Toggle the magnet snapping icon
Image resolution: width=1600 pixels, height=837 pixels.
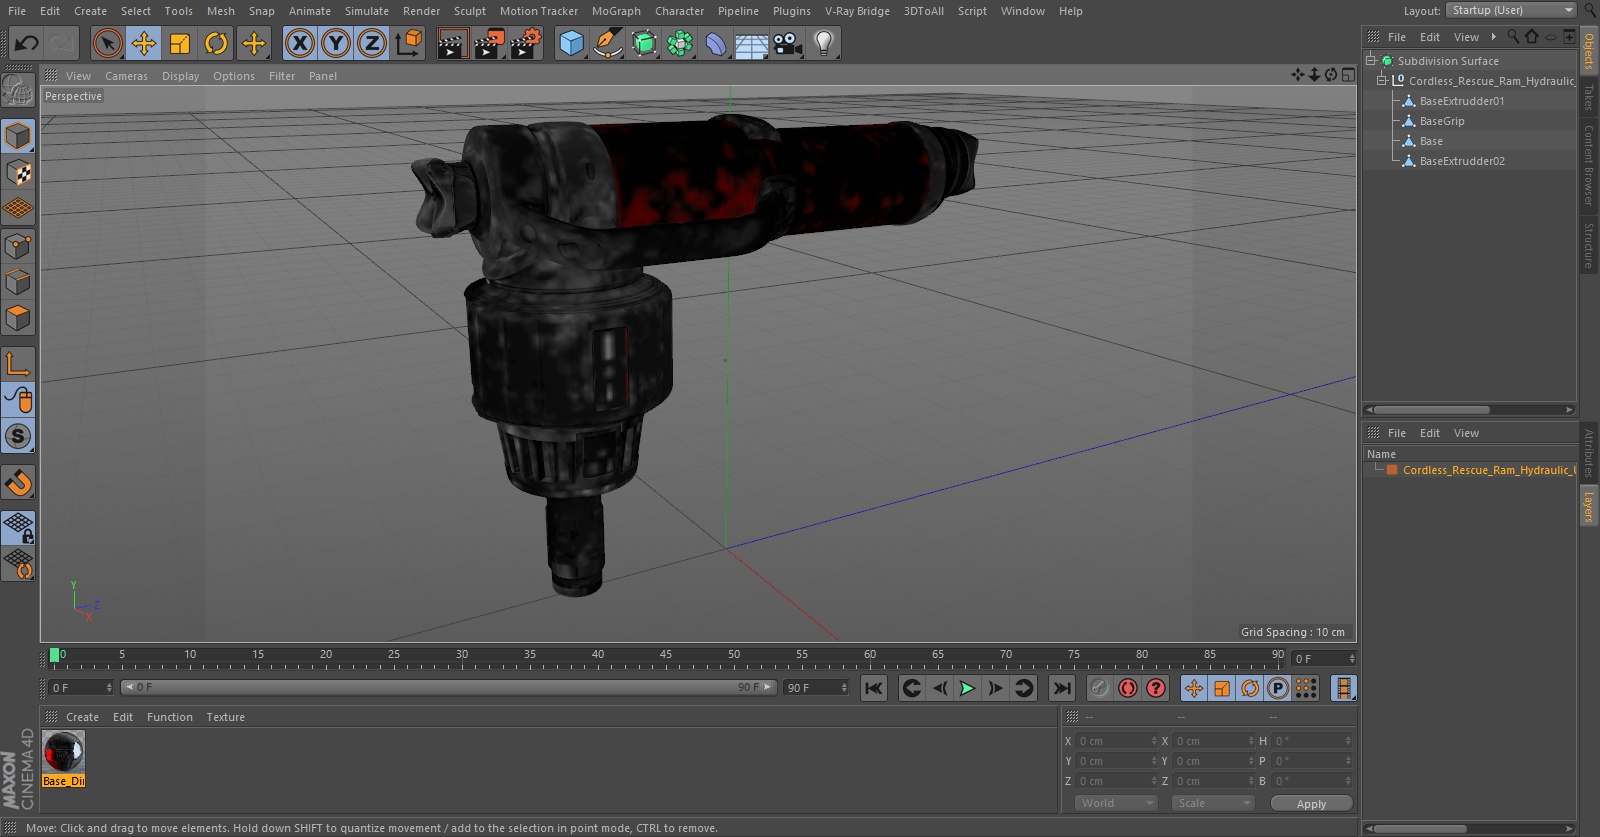coord(18,482)
